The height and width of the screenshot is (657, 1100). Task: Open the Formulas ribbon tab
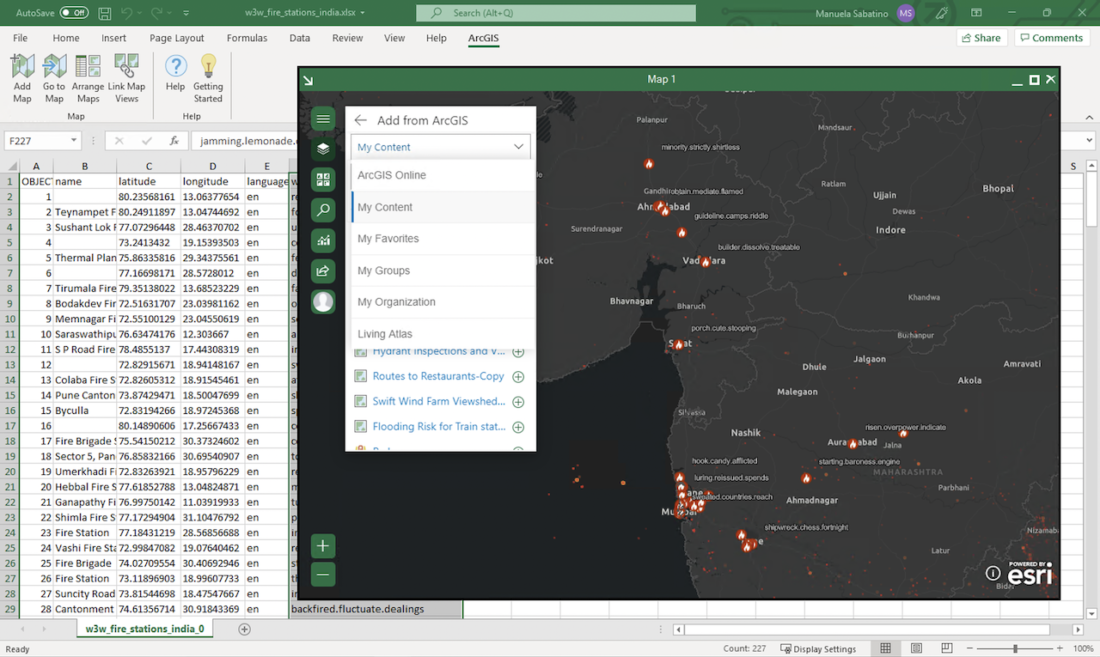coord(247,38)
